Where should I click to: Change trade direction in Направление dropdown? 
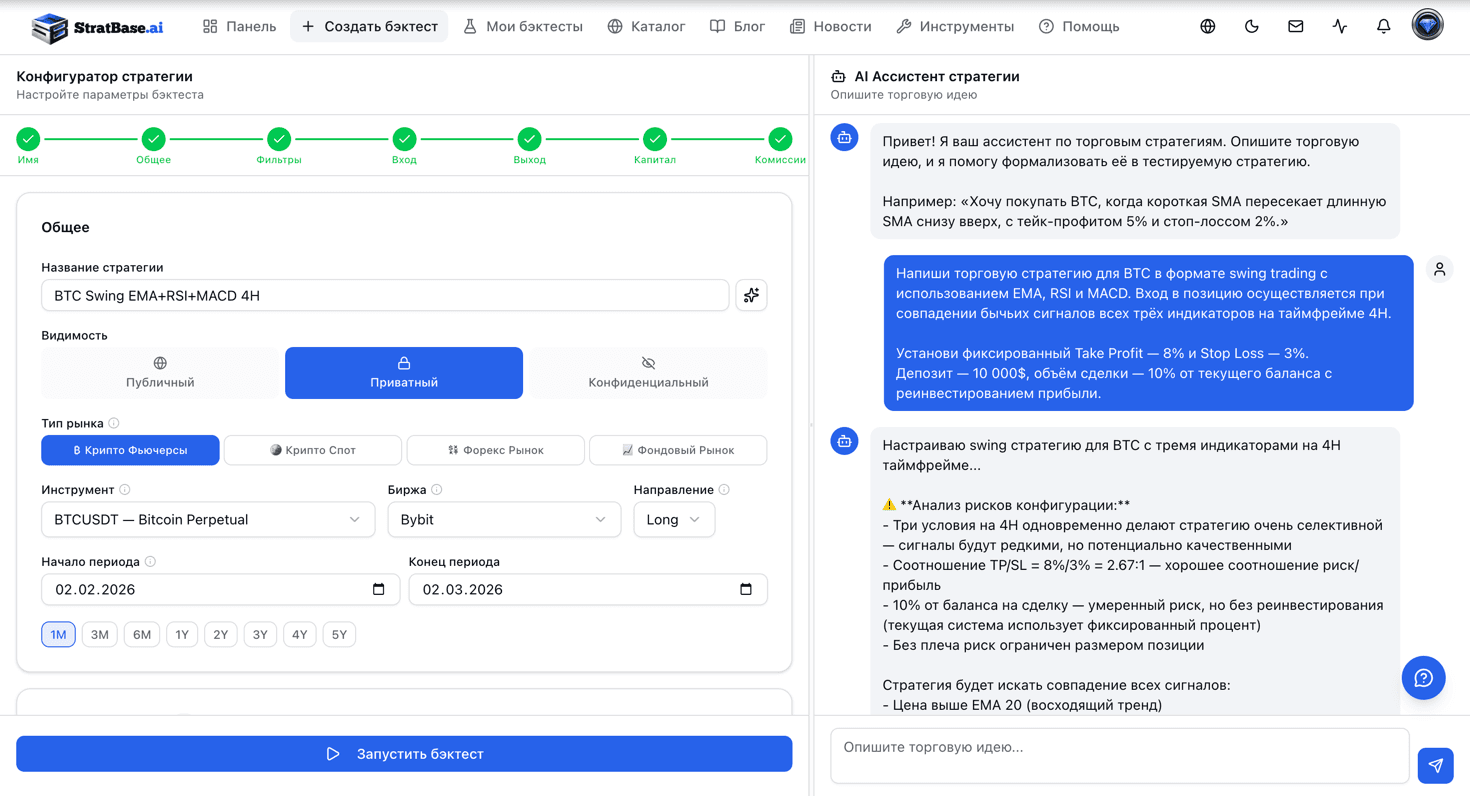click(x=674, y=519)
